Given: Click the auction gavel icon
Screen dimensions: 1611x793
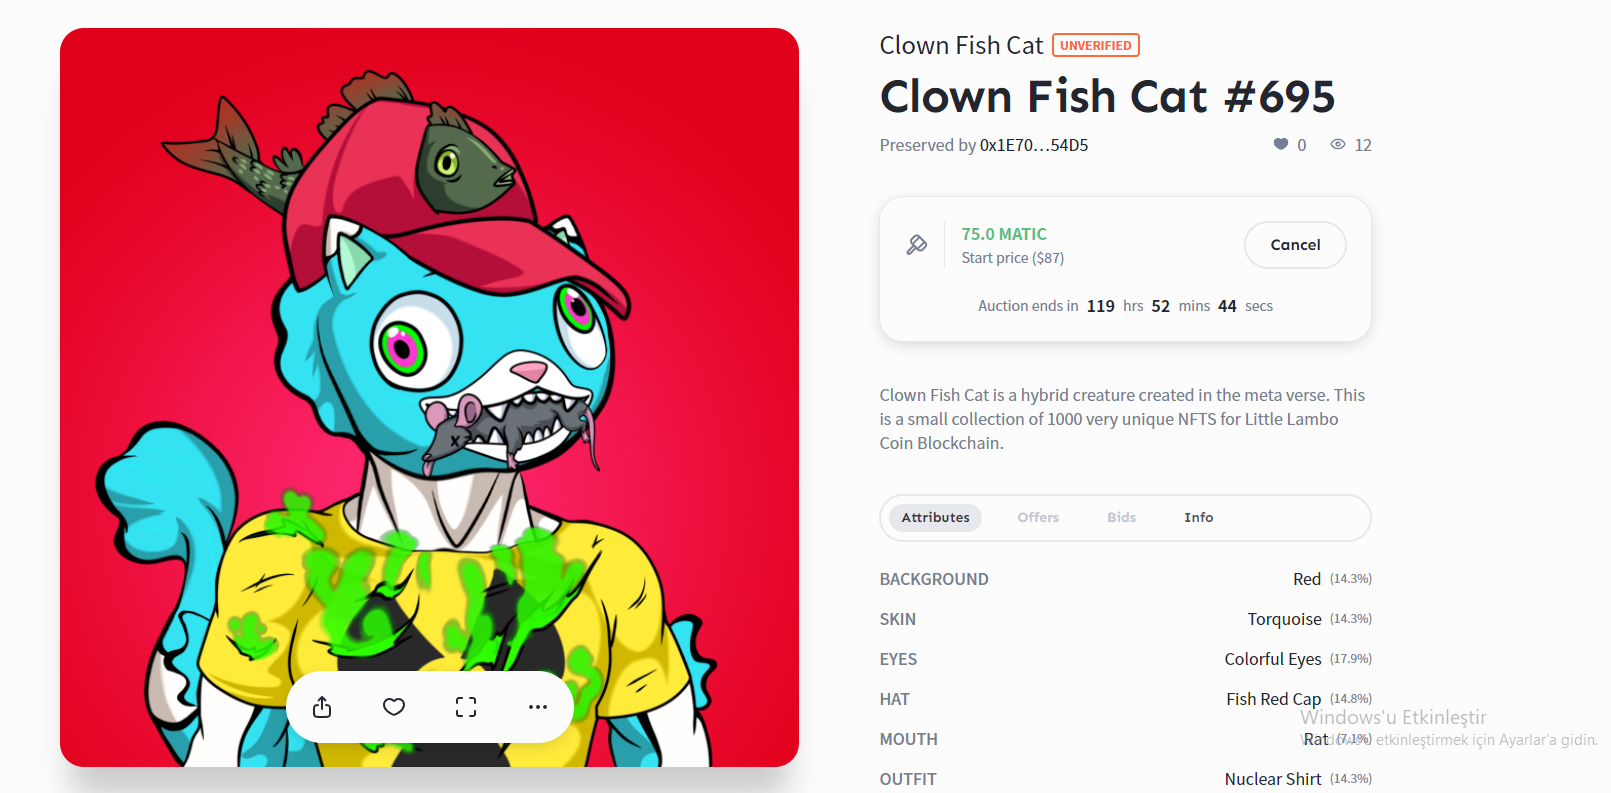Looking at the screenshot, I should [917, 245].
